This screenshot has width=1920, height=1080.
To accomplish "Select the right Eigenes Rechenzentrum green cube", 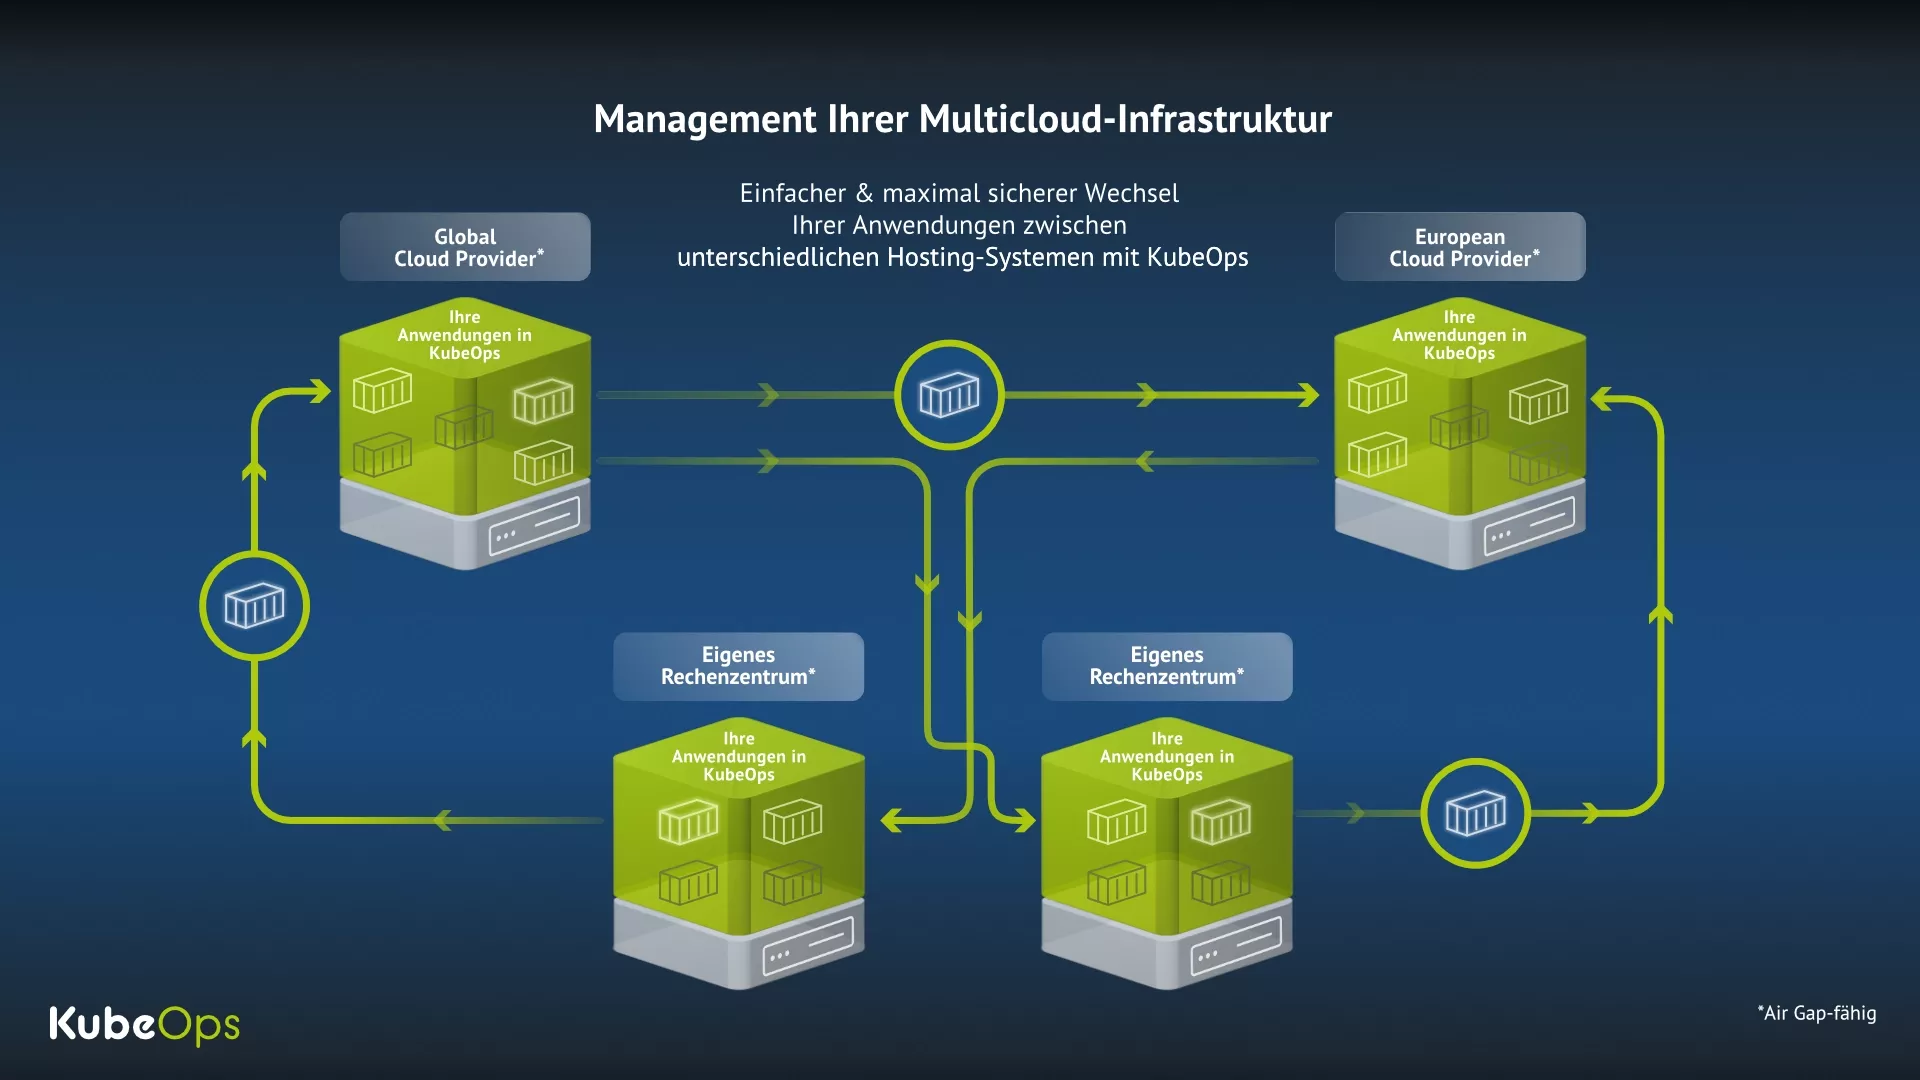I will [x=1167, y=828].
